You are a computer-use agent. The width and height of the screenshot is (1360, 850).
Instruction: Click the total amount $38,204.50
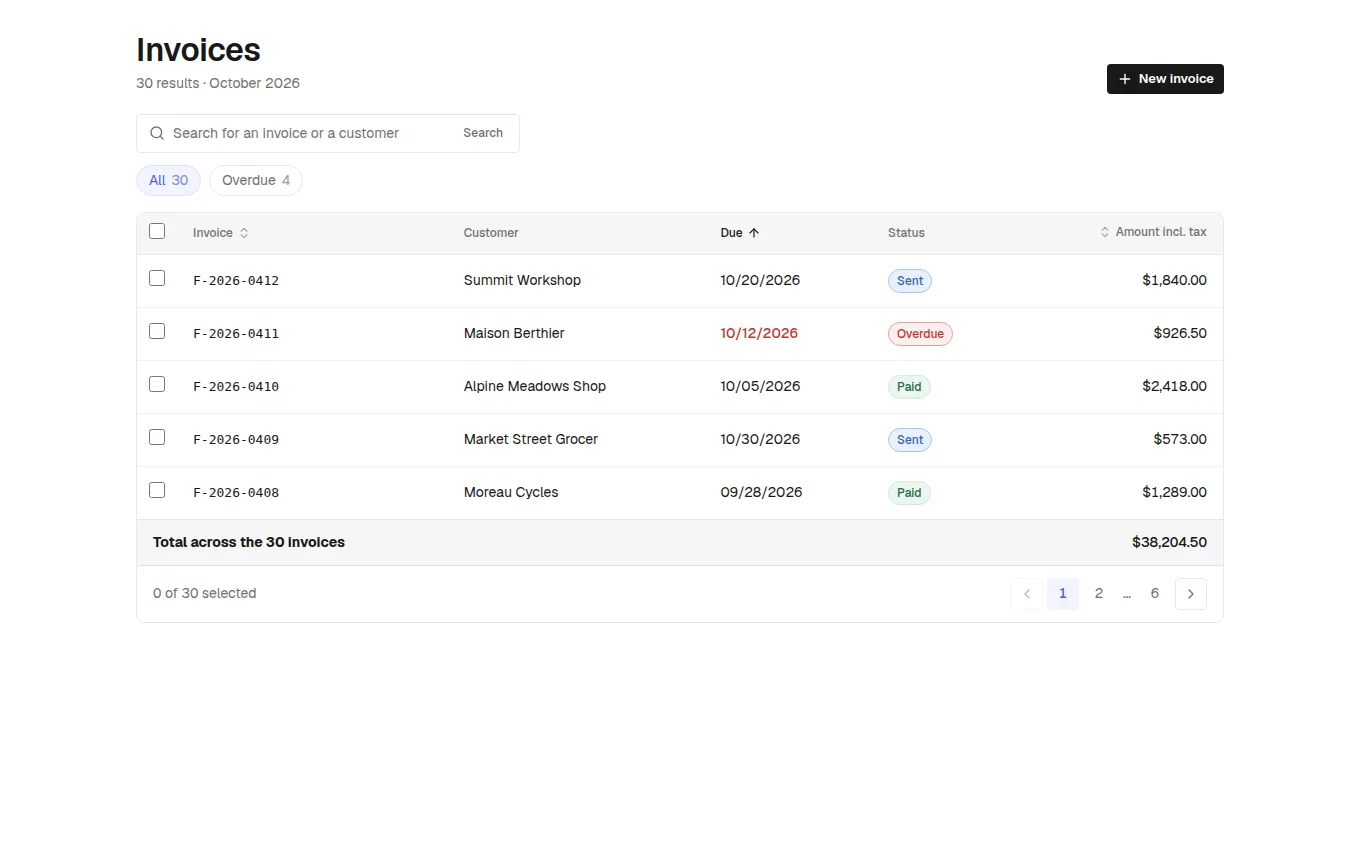pos(1169,543)
